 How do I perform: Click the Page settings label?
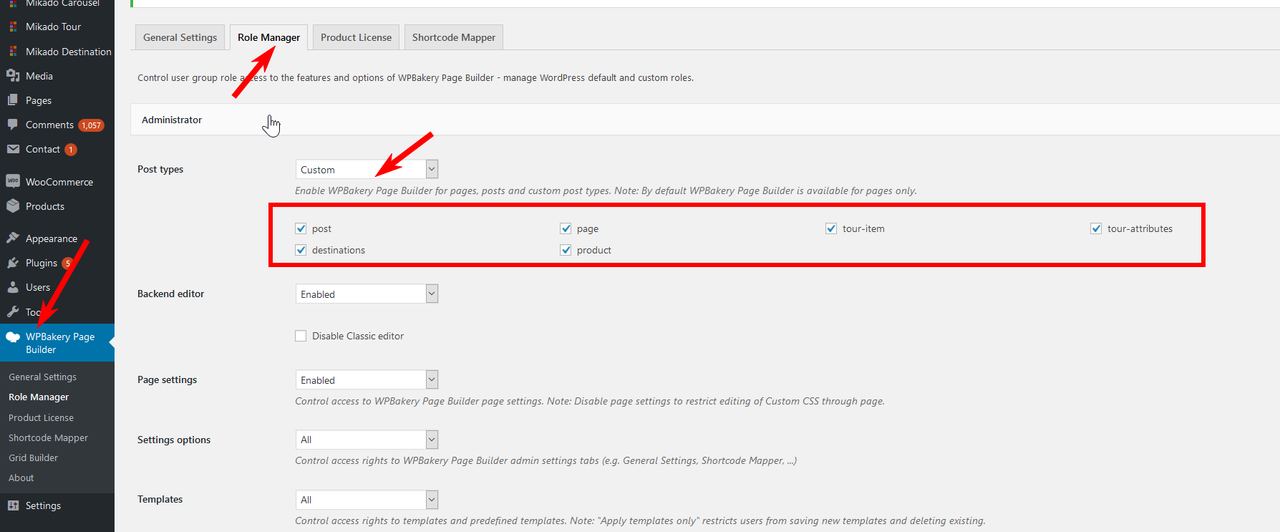(167, 380)
